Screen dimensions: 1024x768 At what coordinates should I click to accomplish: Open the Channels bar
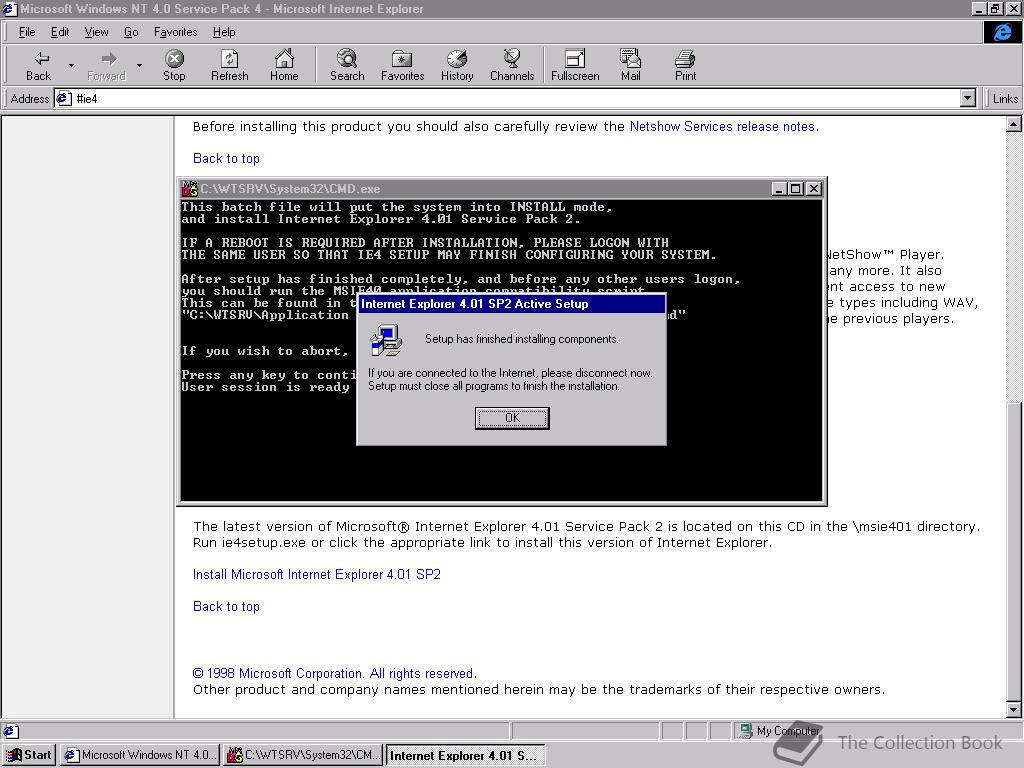512,65
